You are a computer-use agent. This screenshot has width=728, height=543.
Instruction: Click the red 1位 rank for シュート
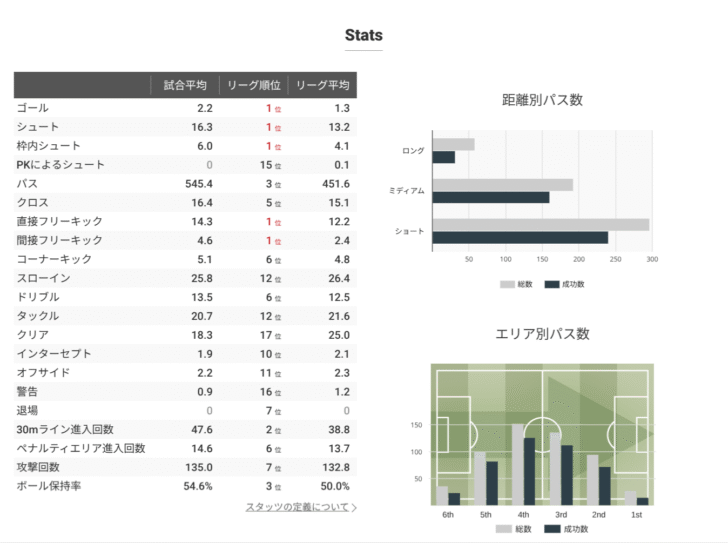(x=273, y=127)
